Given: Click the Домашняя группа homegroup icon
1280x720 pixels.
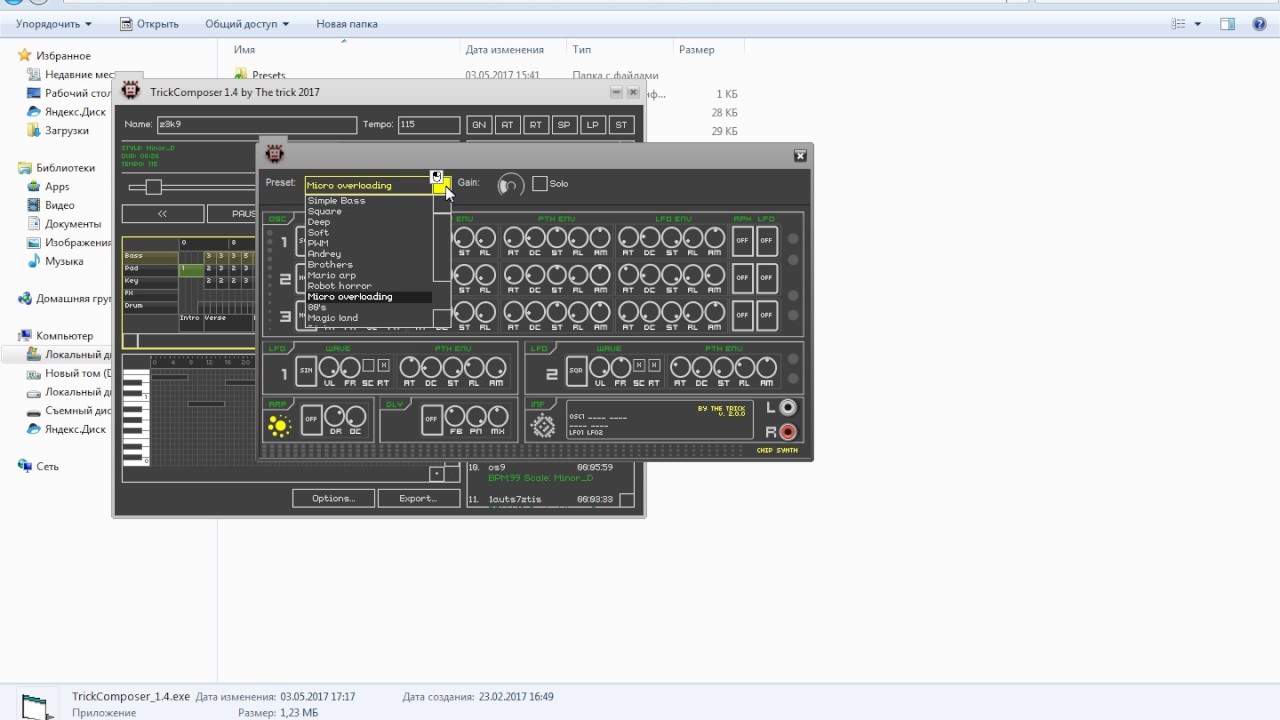Looking at the screenshot, I should (x=26, y=299).
